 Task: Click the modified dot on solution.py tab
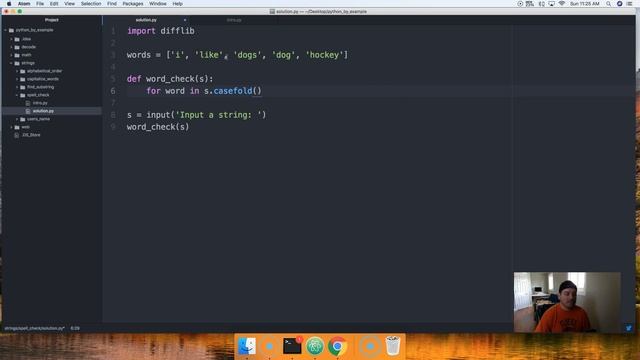click(x=185, y=20)
